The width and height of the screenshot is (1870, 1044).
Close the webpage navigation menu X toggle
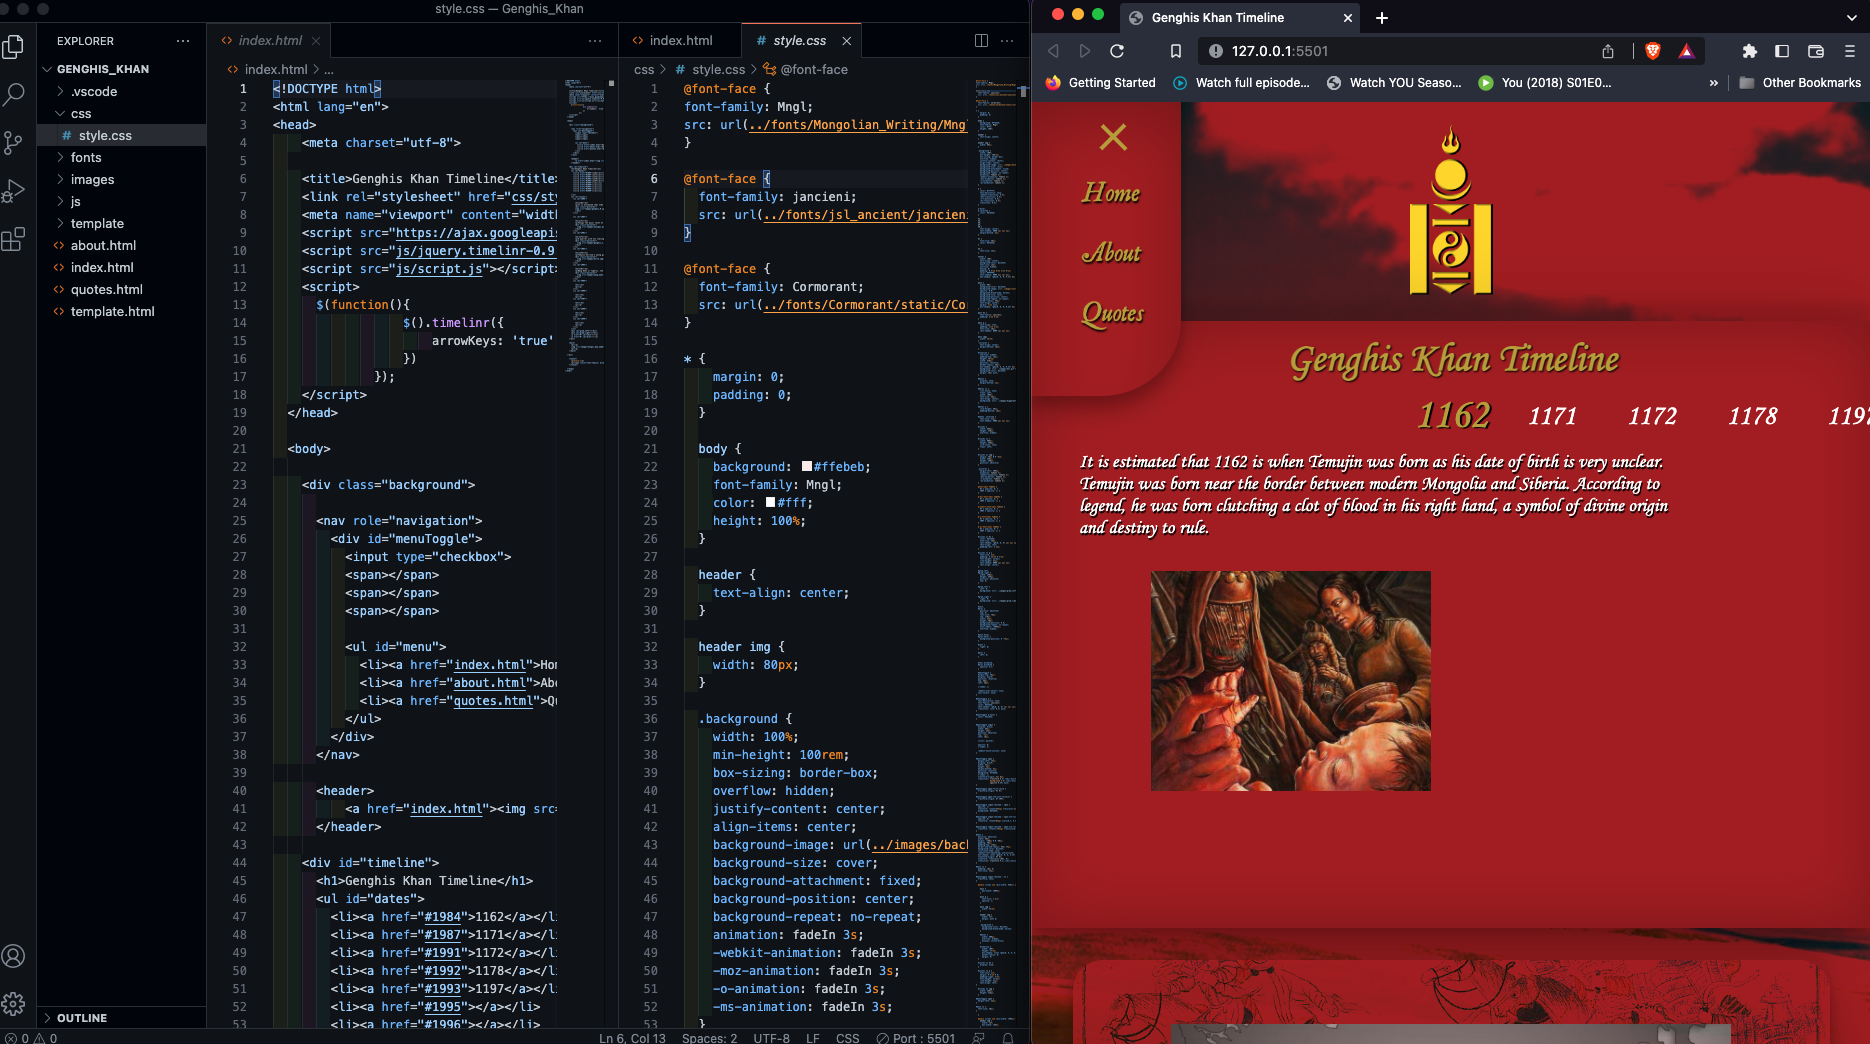[1113, 137]
